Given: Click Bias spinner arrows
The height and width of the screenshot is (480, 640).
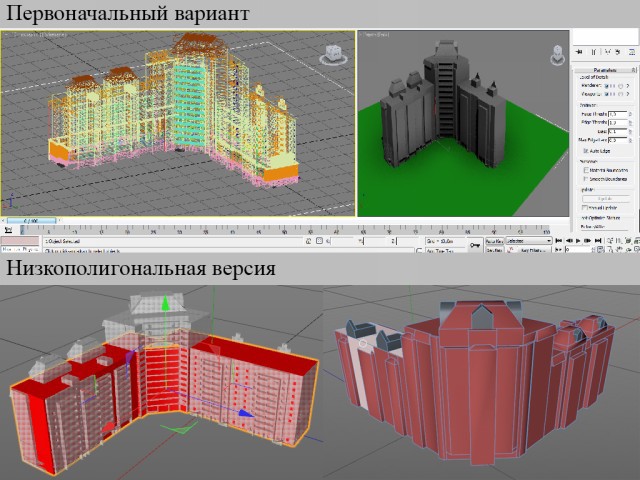Looking at the screenshot, I should 630,131.
